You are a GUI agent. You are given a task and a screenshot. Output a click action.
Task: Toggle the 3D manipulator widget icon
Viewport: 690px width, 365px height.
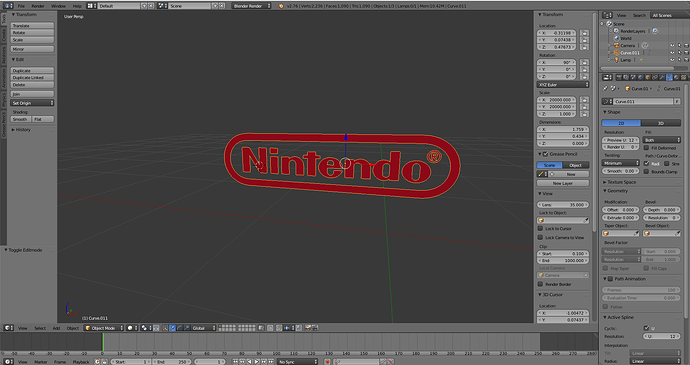(165, 328)
